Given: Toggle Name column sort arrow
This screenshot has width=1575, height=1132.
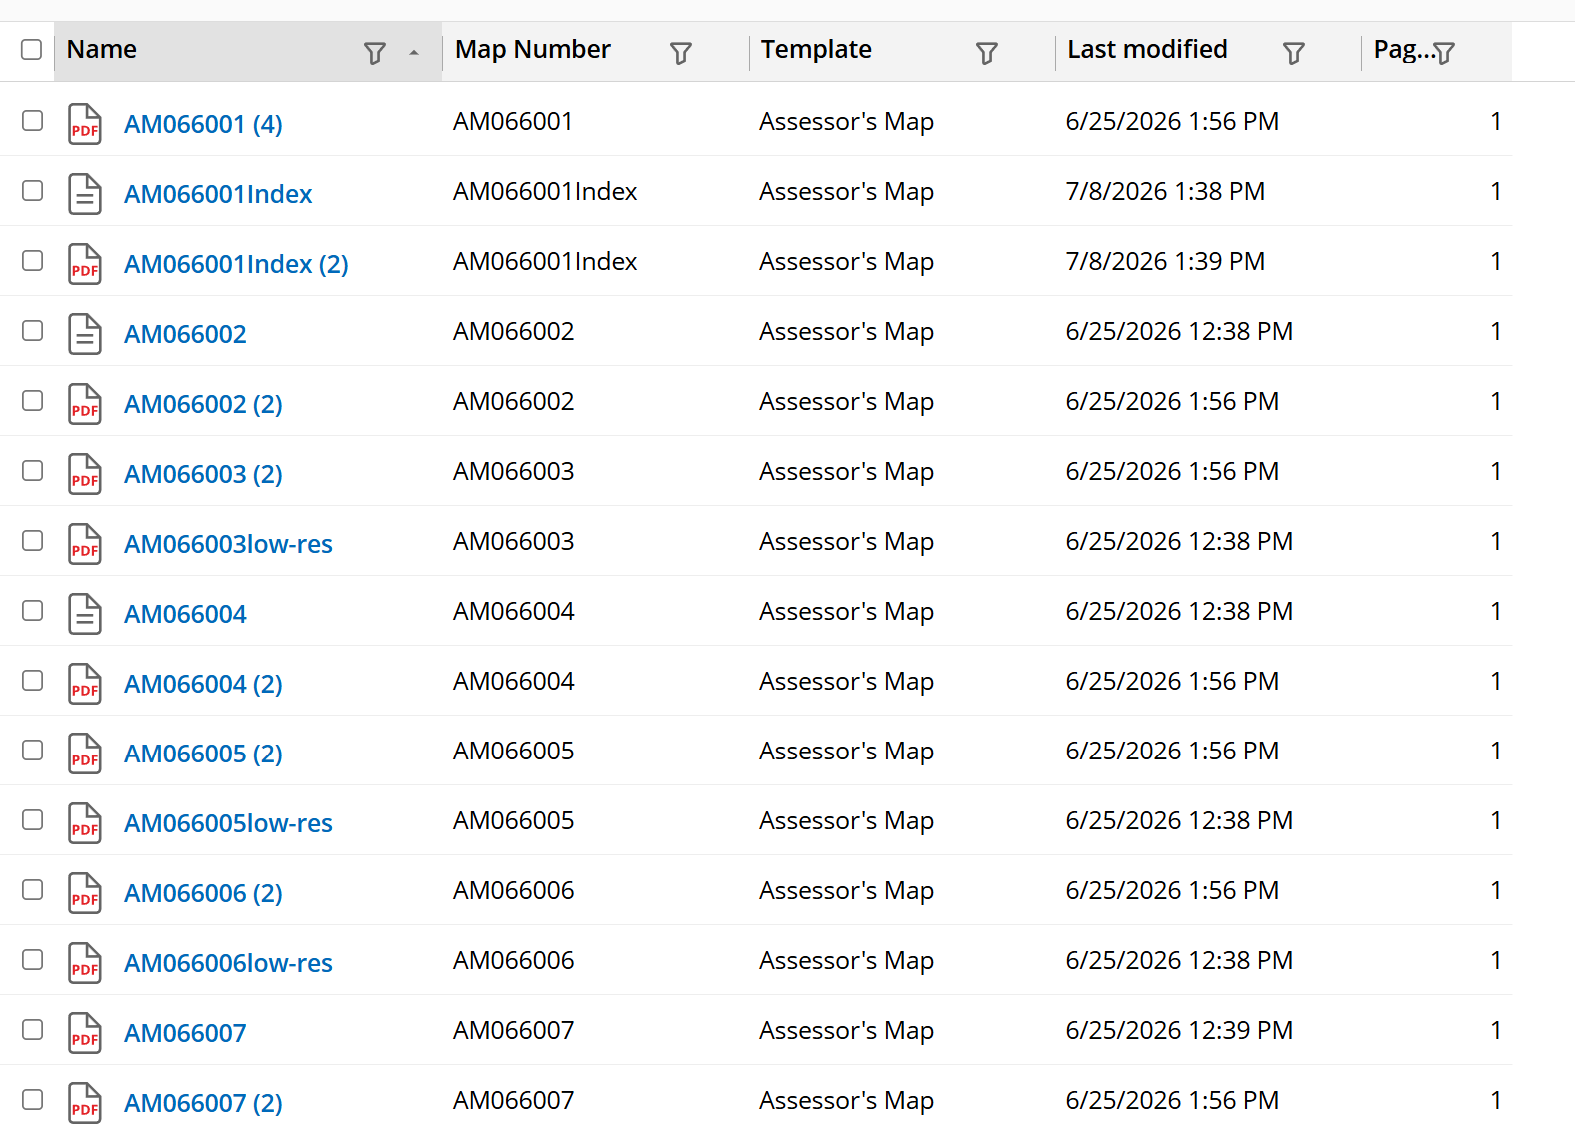Looking at the screenshot, I should [414, 53].
